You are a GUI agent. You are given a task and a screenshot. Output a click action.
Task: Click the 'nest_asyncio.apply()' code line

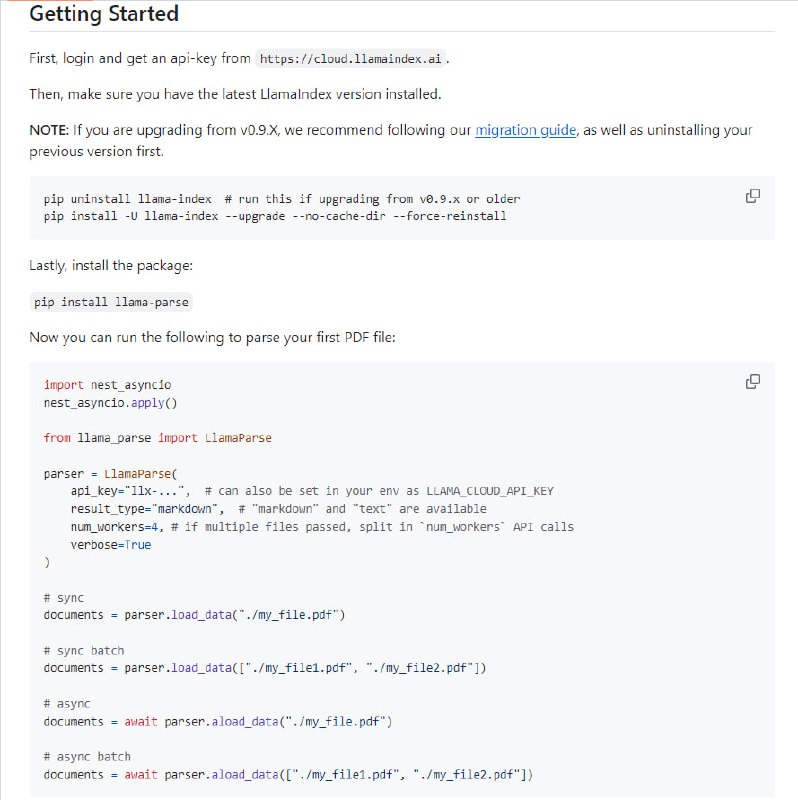[x=110, y=403]
